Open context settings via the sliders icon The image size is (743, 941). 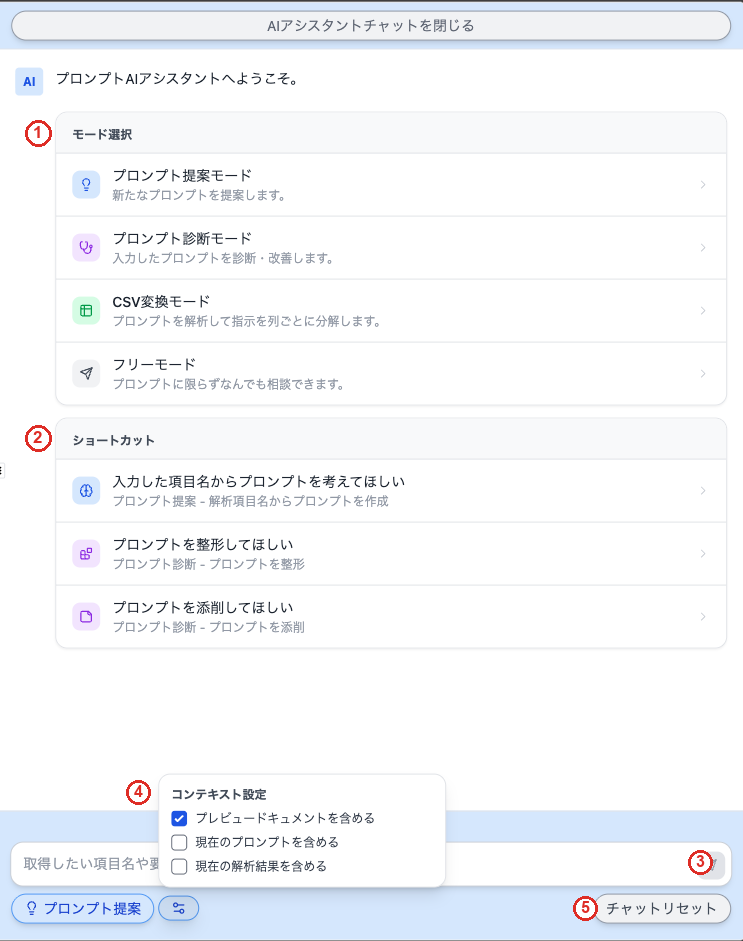(178, 909)
